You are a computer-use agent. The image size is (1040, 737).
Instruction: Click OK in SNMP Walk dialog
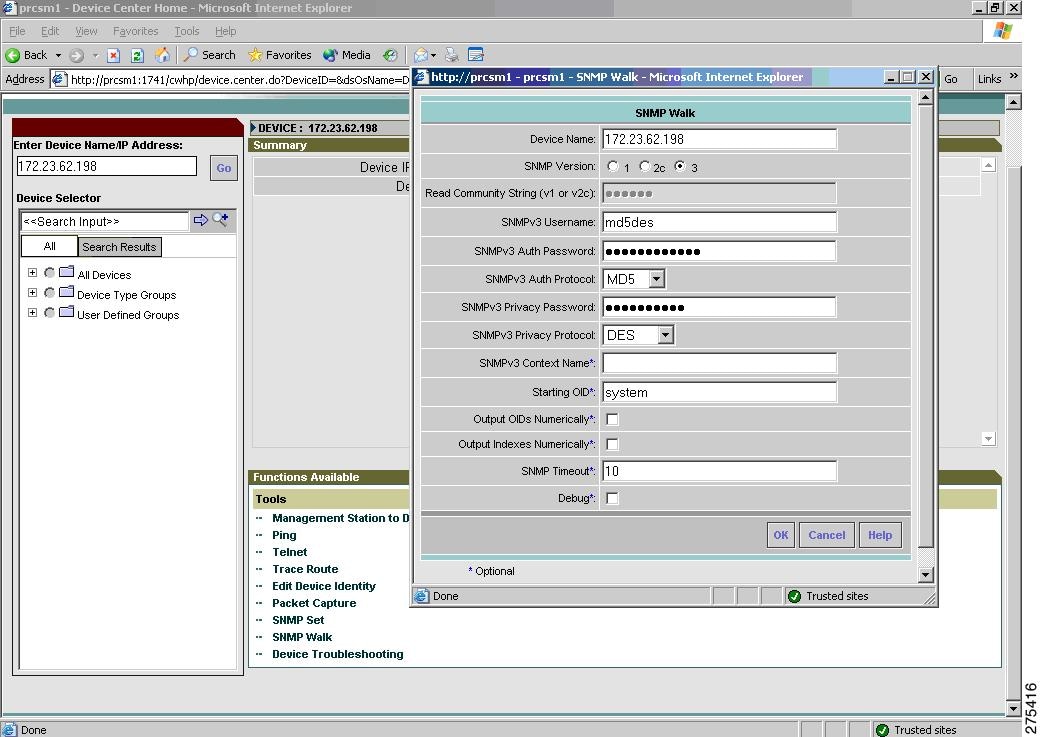[781, 535]
